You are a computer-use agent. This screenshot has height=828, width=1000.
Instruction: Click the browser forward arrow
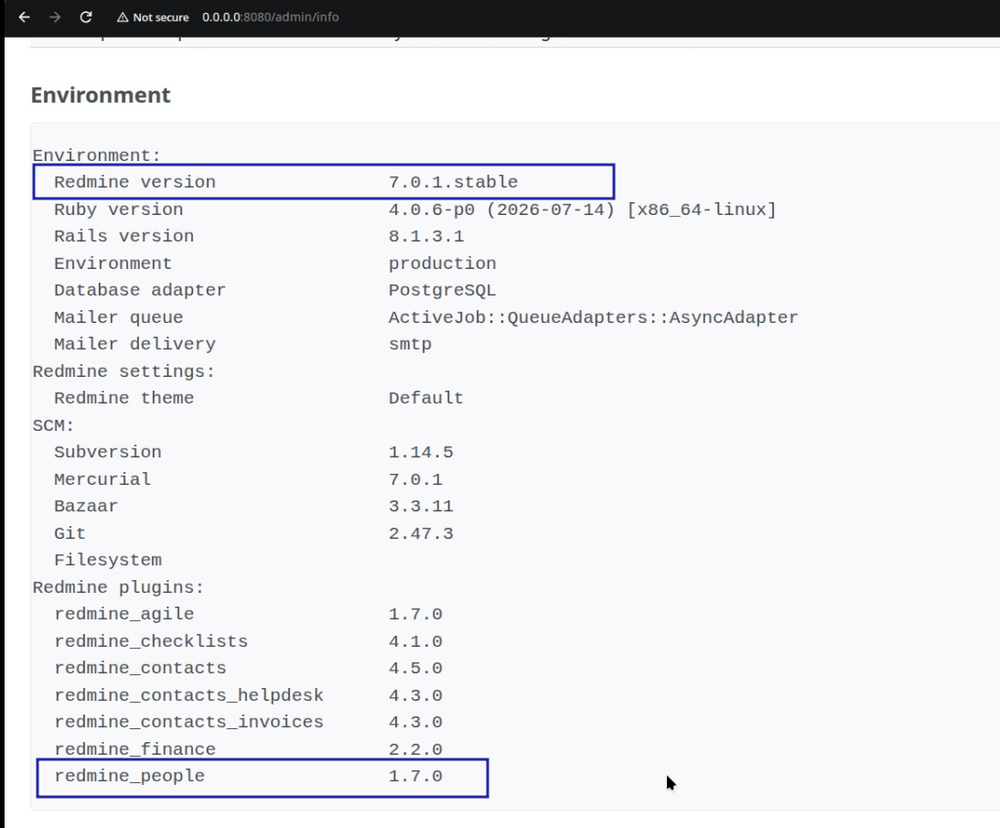pos(55,17)
